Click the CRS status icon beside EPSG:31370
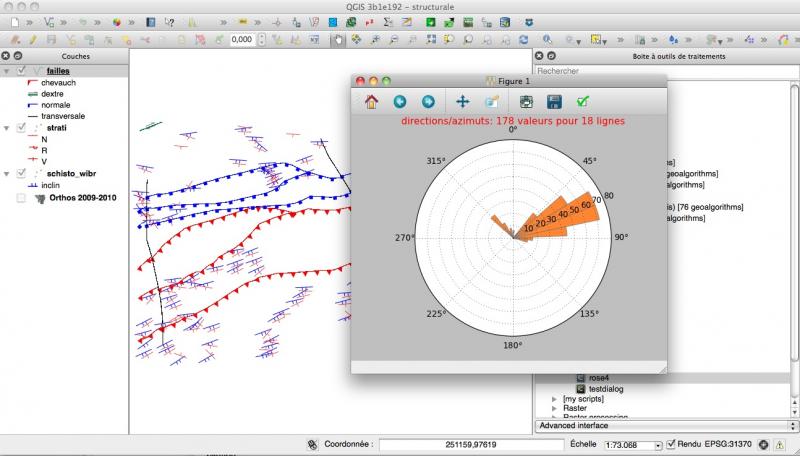Screen dimensions: 800x456 click(x=763, y=444)
